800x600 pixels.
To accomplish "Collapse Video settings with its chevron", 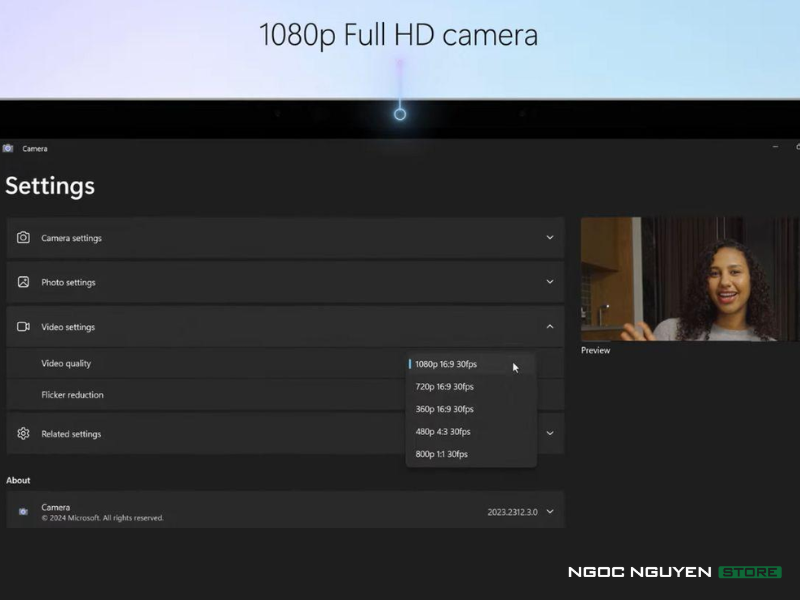I will pyautogui.click(x=549, y=327).
